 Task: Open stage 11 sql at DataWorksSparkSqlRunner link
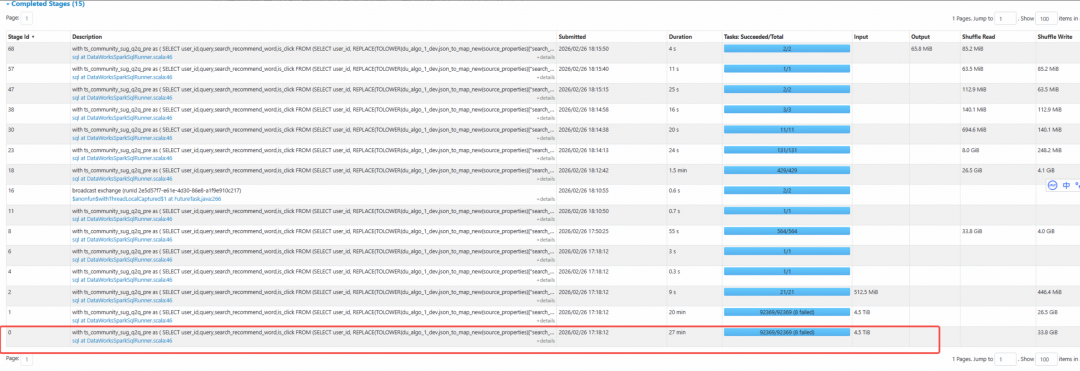[122, 219]
